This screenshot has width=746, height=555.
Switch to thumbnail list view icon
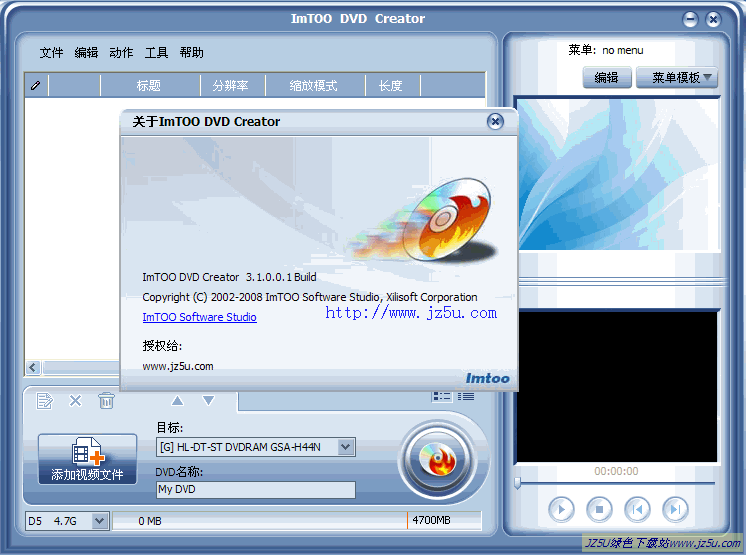442,396
